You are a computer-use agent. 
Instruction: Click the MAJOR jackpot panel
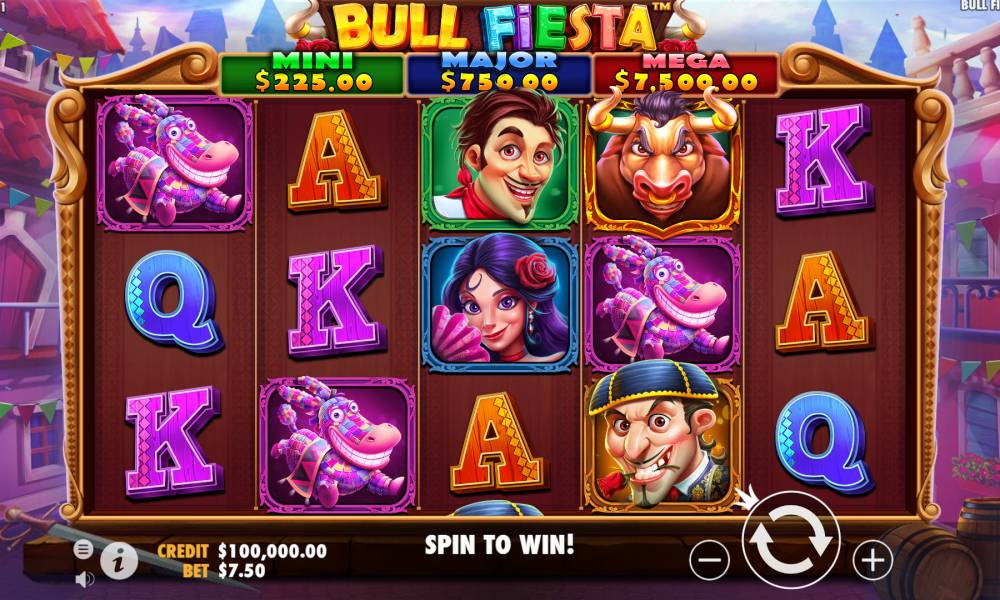(x=499, y=73)
